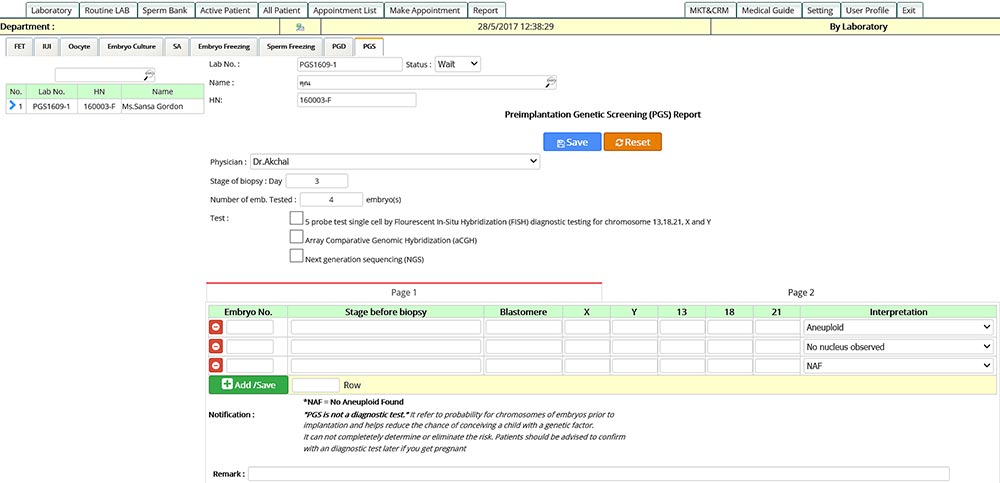
Task: Click the orange Reset button
Action: (x=632, y=142)
